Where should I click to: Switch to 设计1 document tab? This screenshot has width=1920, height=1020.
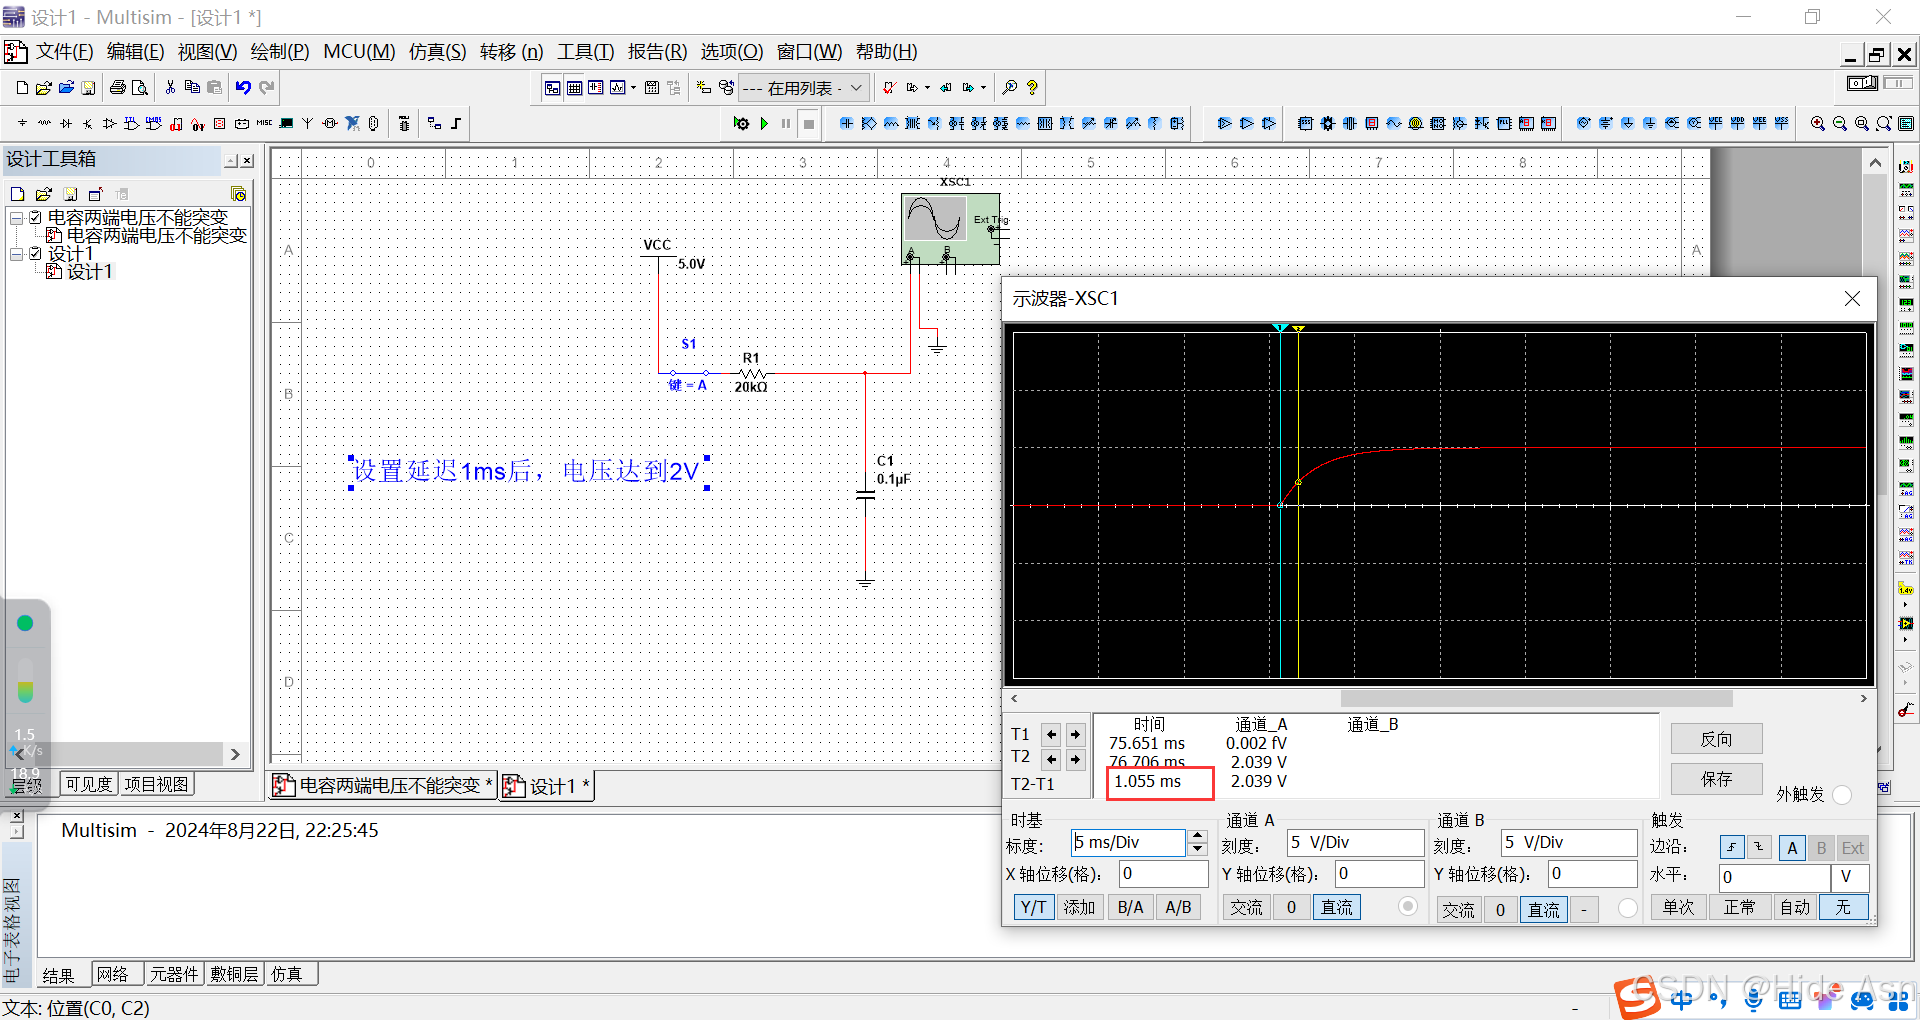548,787
